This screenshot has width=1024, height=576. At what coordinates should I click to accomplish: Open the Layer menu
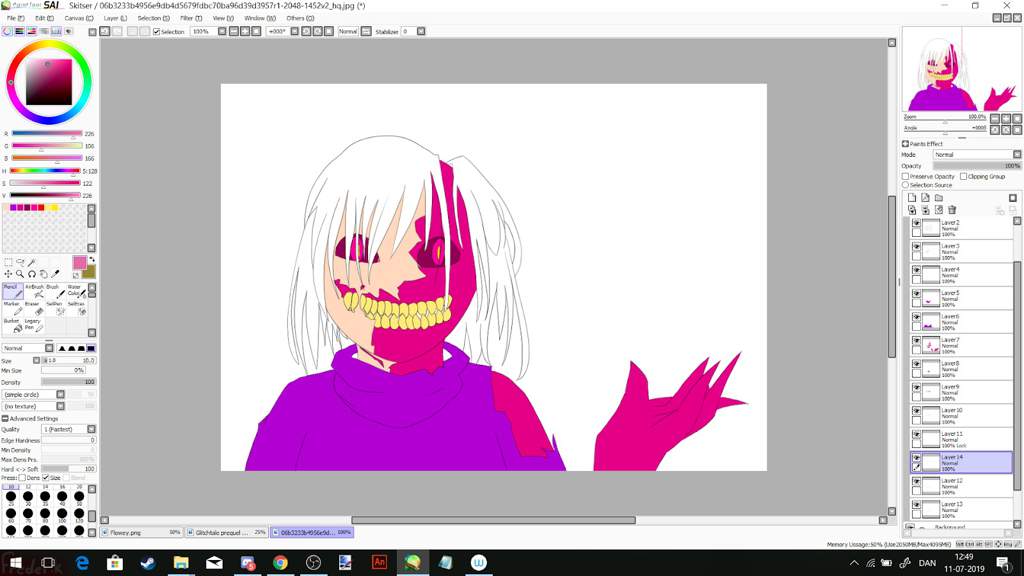116,18
